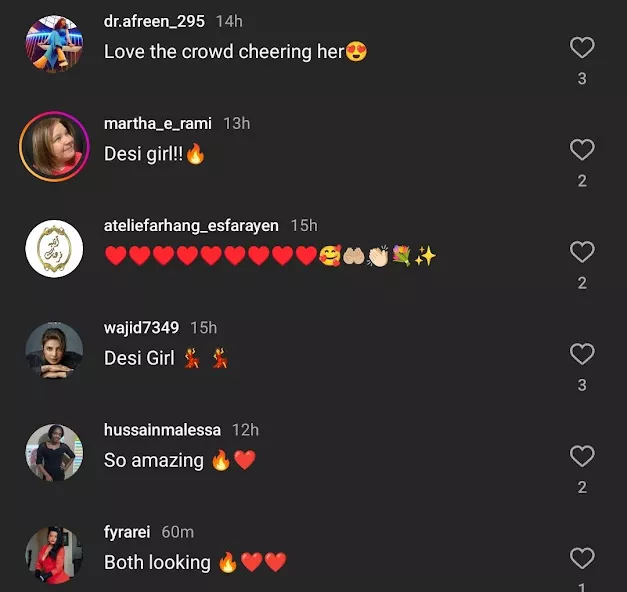Like ateliefarhang_esfarayen's emoji comment

(581, 252)
